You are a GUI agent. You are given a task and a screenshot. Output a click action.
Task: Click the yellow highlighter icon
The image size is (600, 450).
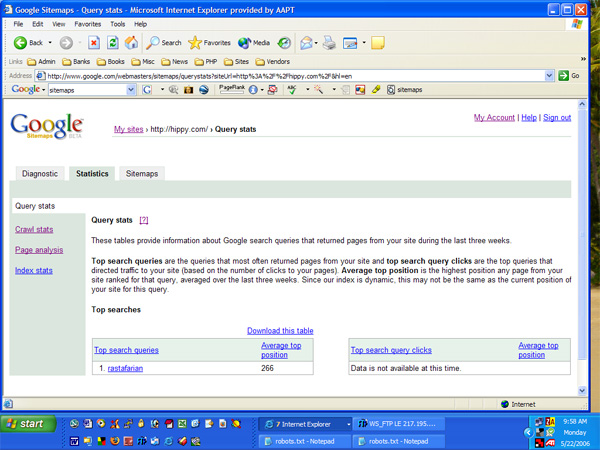376,90
